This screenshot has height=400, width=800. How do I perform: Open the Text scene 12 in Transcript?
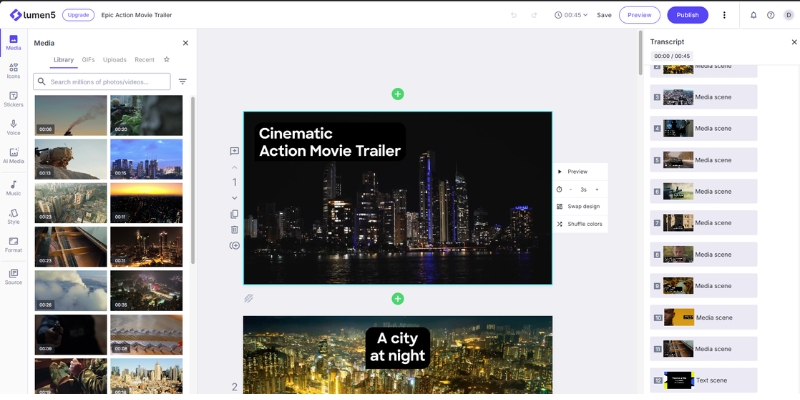703,380
